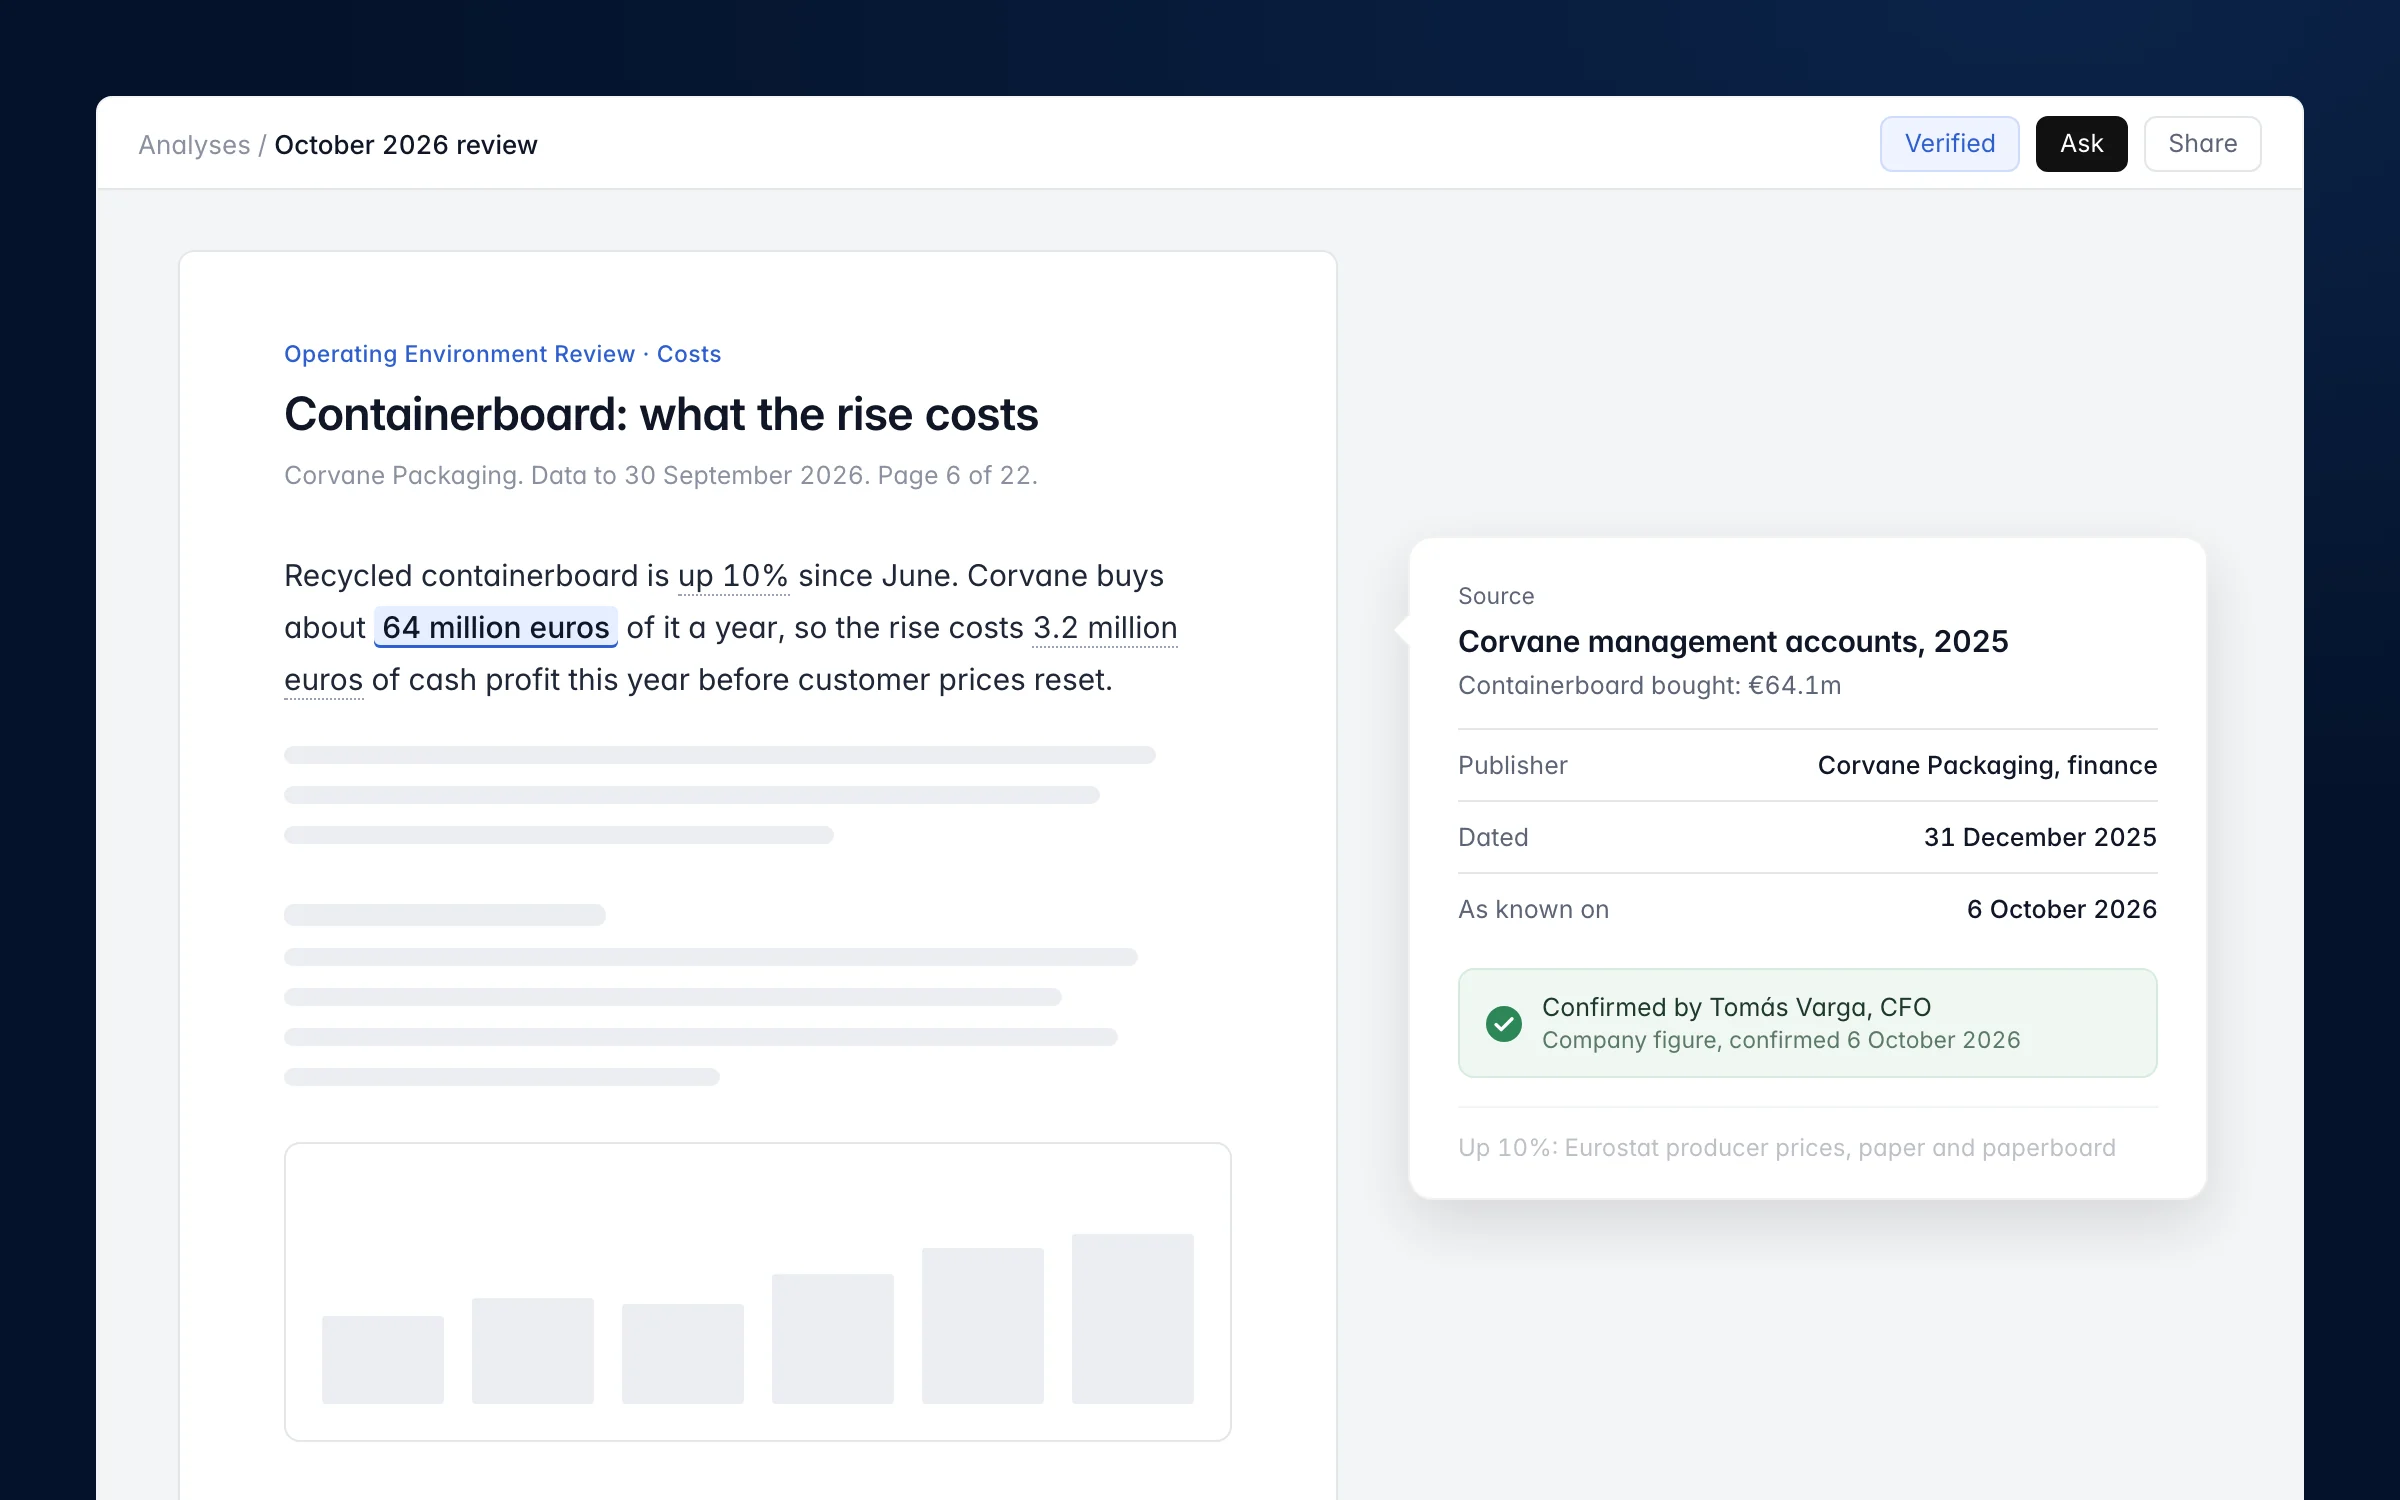The height and width of the screenshot is (1500, 2400).
Task: Click the 31 December 2025 date value
Action: (2040, 837)
